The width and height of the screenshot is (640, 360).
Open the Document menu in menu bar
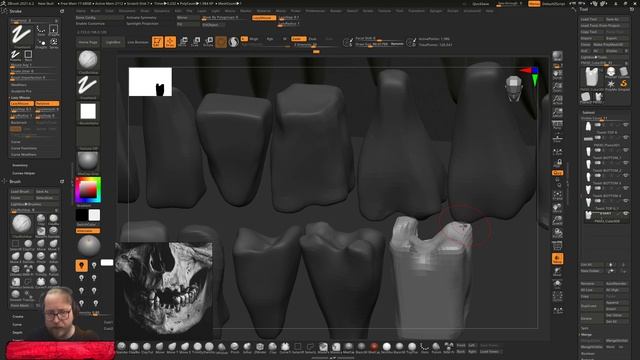click(127, 11)
